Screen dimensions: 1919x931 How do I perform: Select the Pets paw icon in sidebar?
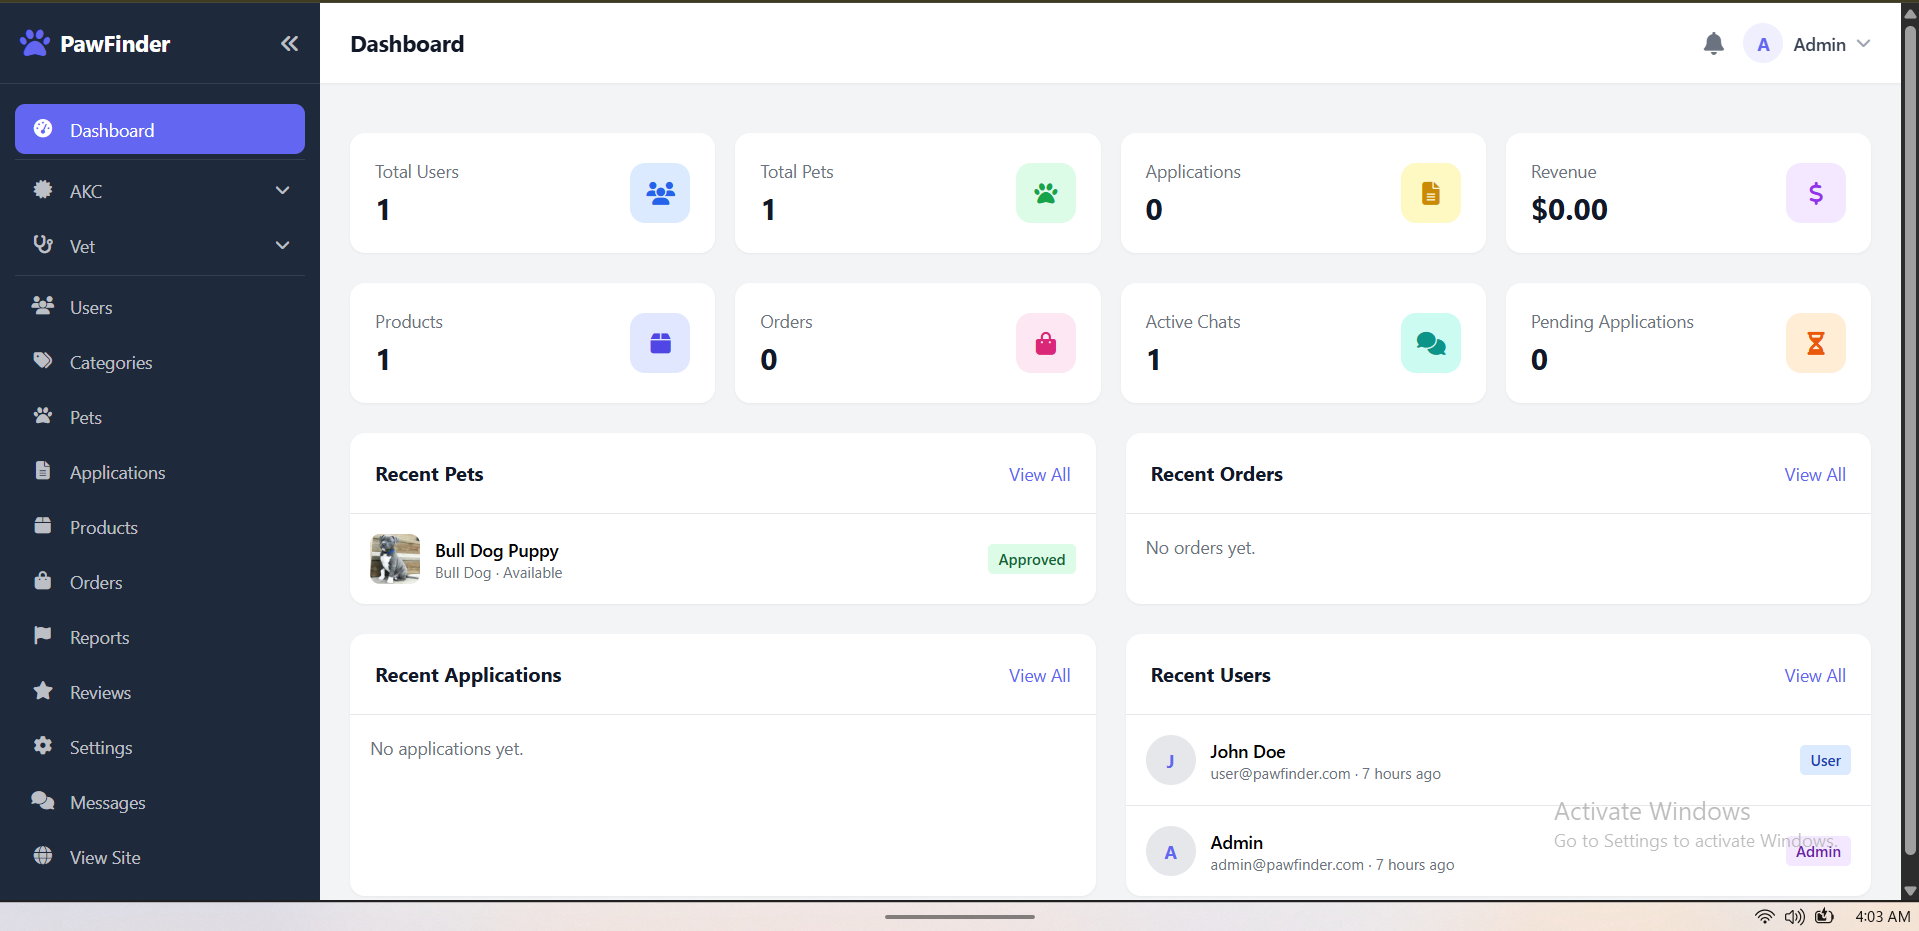[43, 417]
